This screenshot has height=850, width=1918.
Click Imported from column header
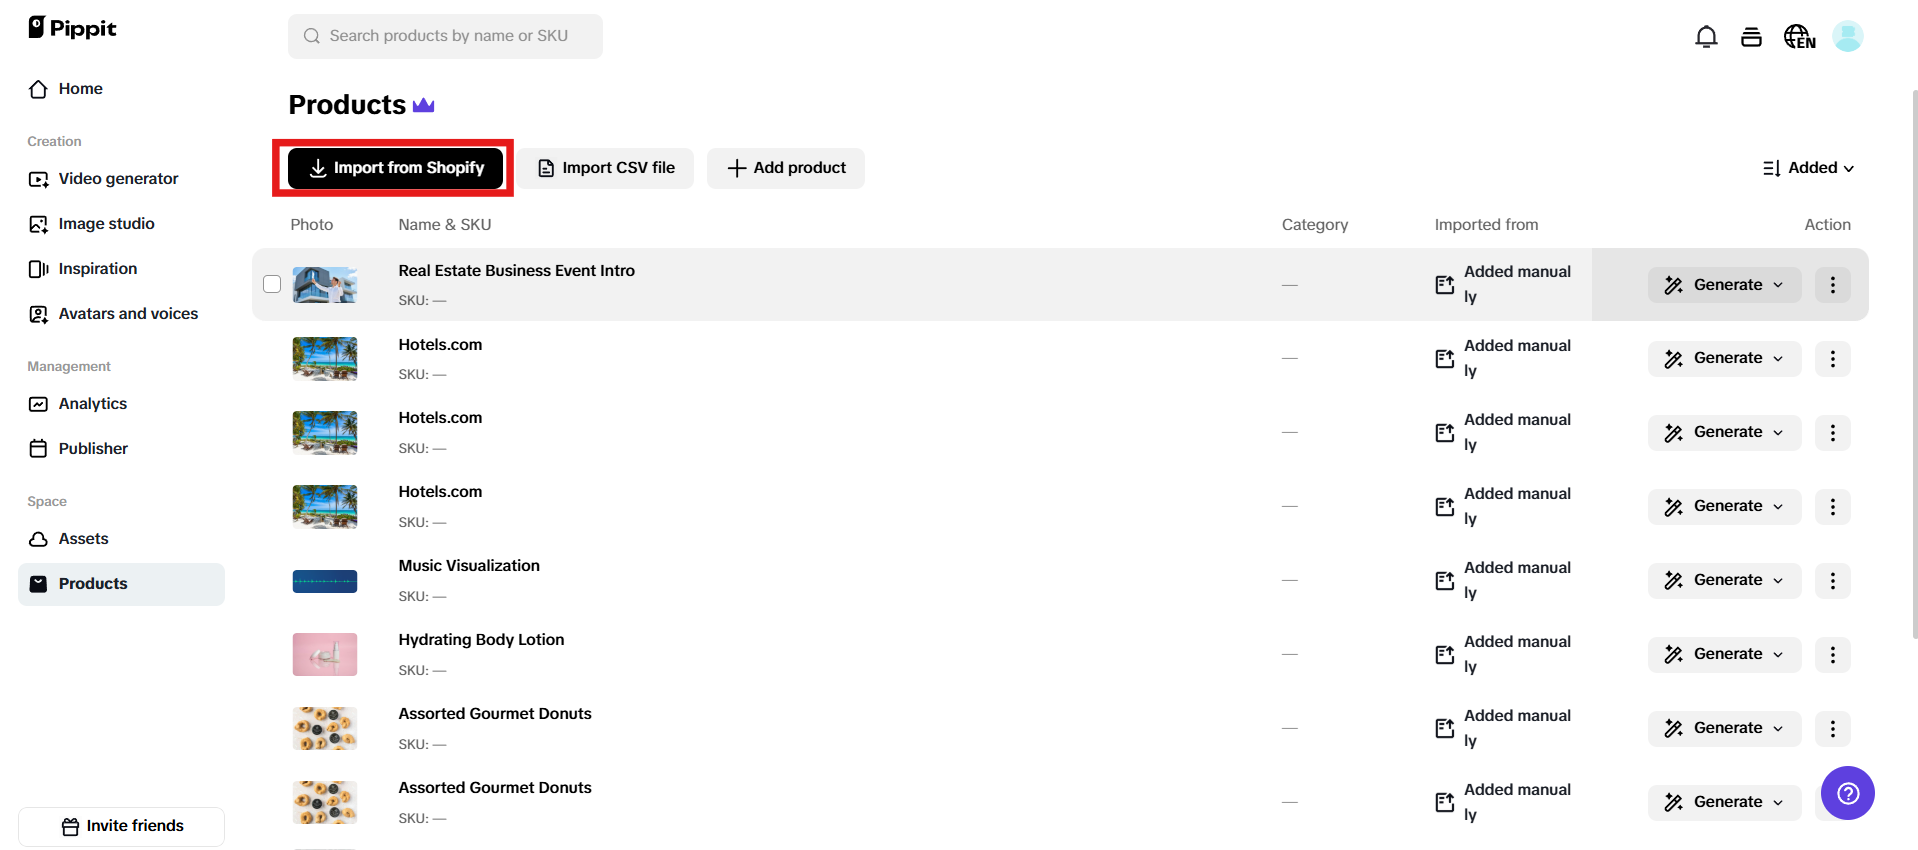(x=1486, y=225)
